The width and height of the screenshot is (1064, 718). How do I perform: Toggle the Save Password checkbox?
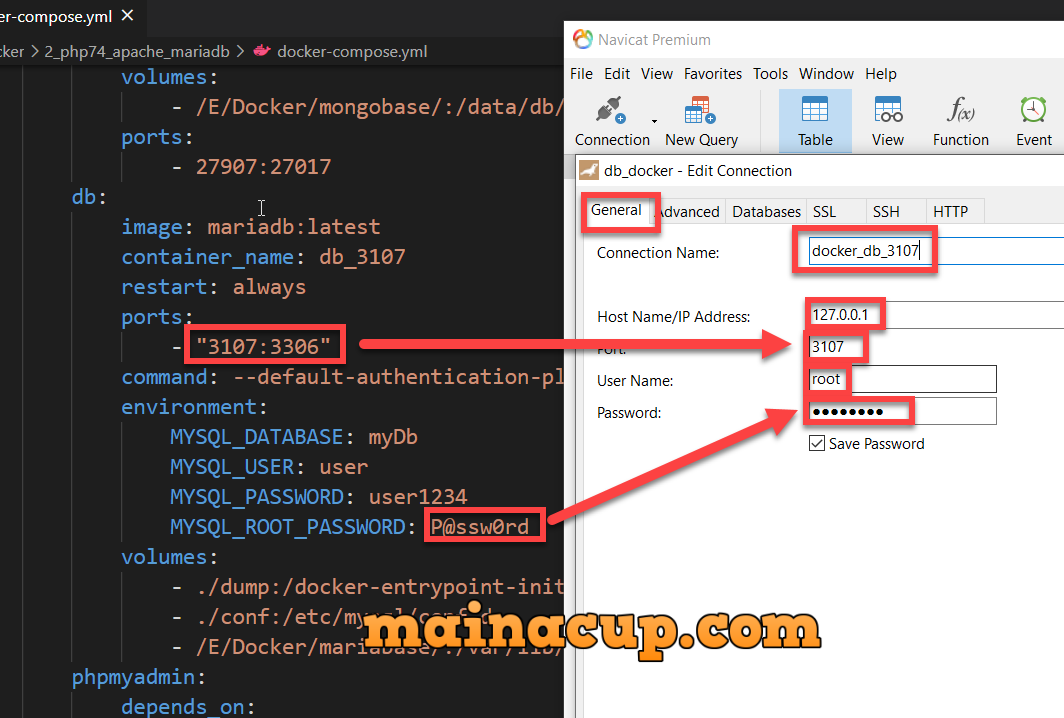click(817, 444)
